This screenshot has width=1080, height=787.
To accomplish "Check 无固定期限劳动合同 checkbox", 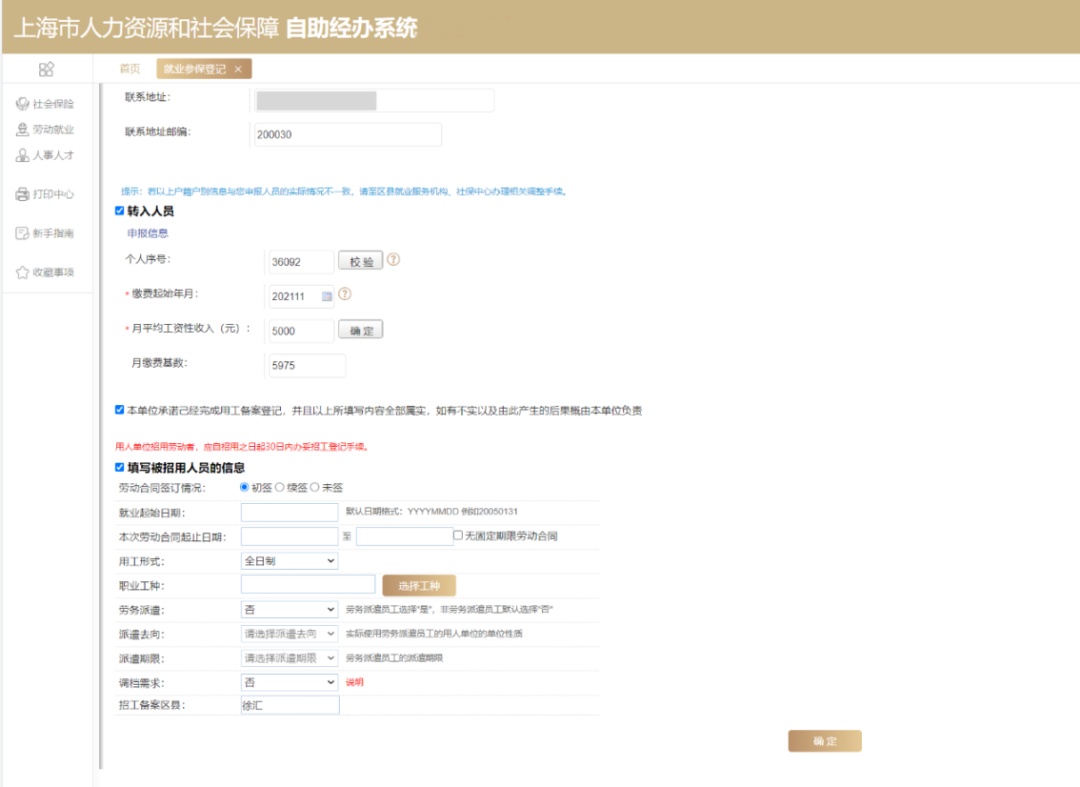I will coord(458,536).
